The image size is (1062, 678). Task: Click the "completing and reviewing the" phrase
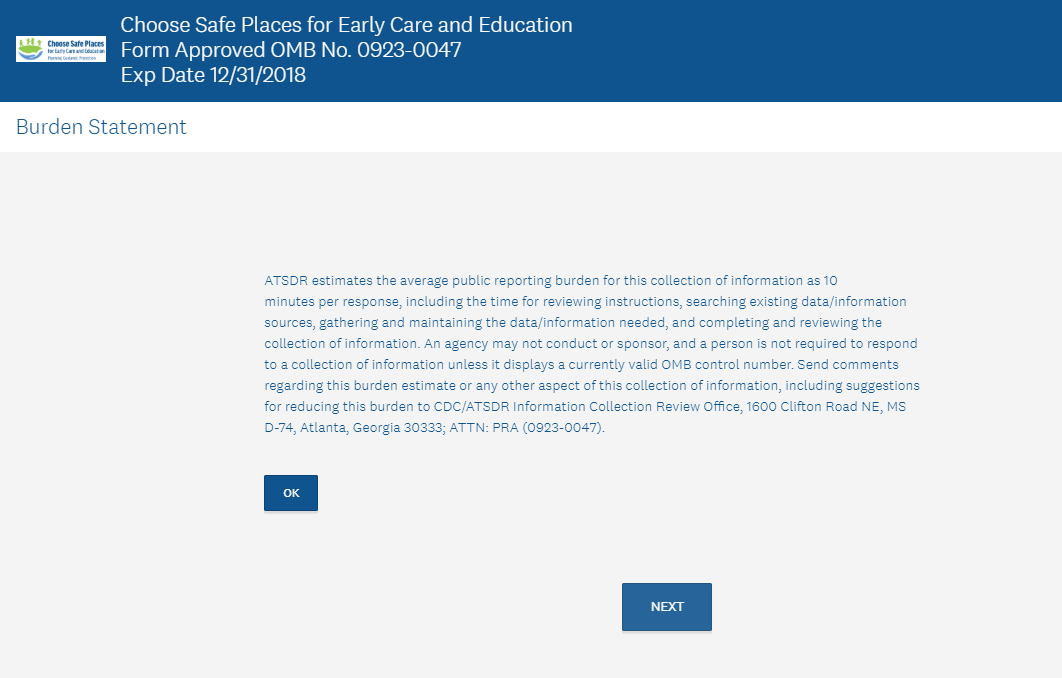tap(790, 322)
